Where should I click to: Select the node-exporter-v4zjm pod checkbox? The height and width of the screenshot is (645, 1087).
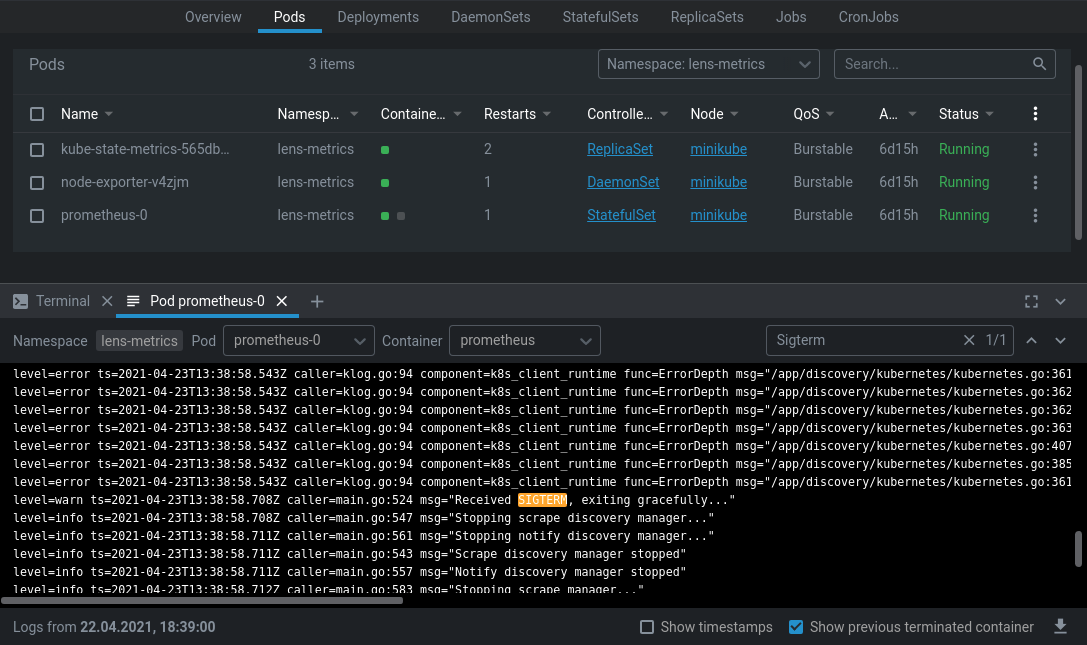point(37,182)
